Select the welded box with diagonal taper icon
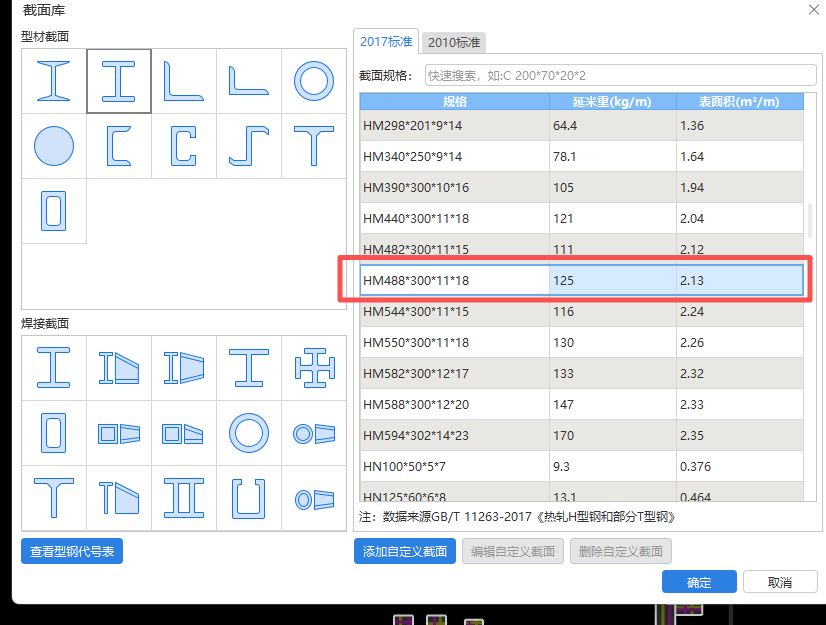The height and width of the screenshot is (625, 826). (184, 433)
